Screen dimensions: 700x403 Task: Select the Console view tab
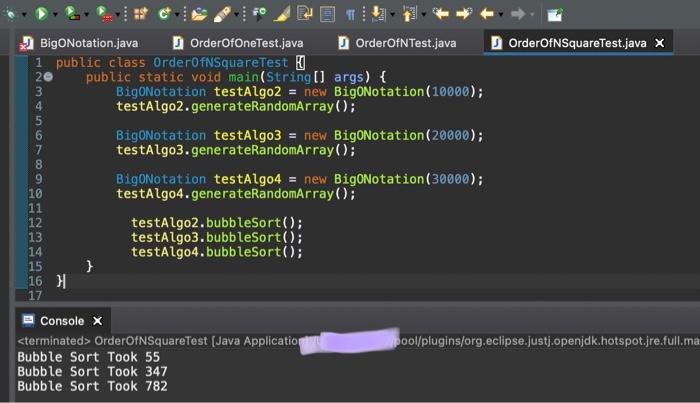(x=62, y=321)
